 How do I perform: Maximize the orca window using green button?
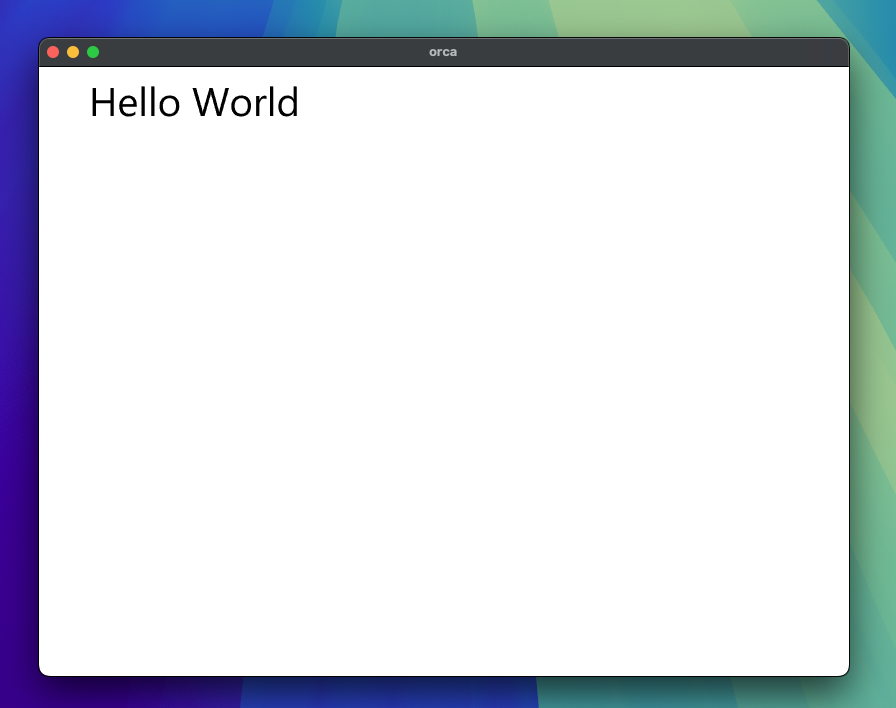pyautogui.click(x=93, y=52)
